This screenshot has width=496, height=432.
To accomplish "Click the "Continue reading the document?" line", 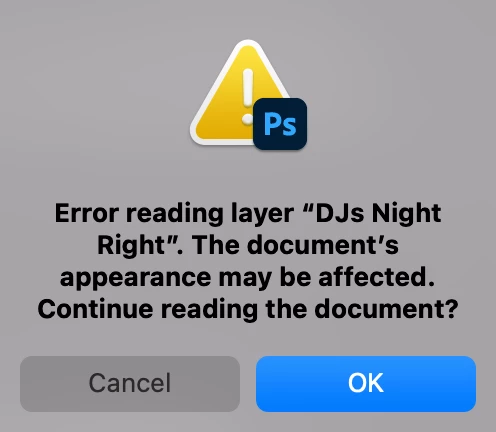I will 248,310.
